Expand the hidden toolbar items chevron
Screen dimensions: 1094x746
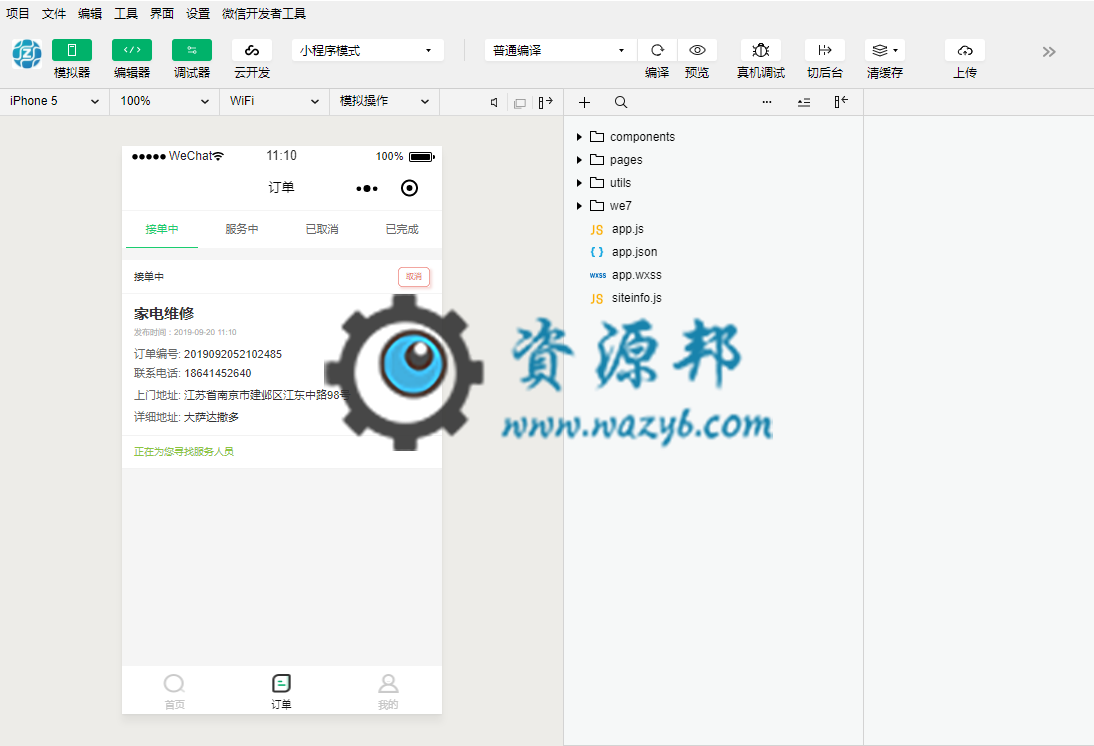[1049, 52]
